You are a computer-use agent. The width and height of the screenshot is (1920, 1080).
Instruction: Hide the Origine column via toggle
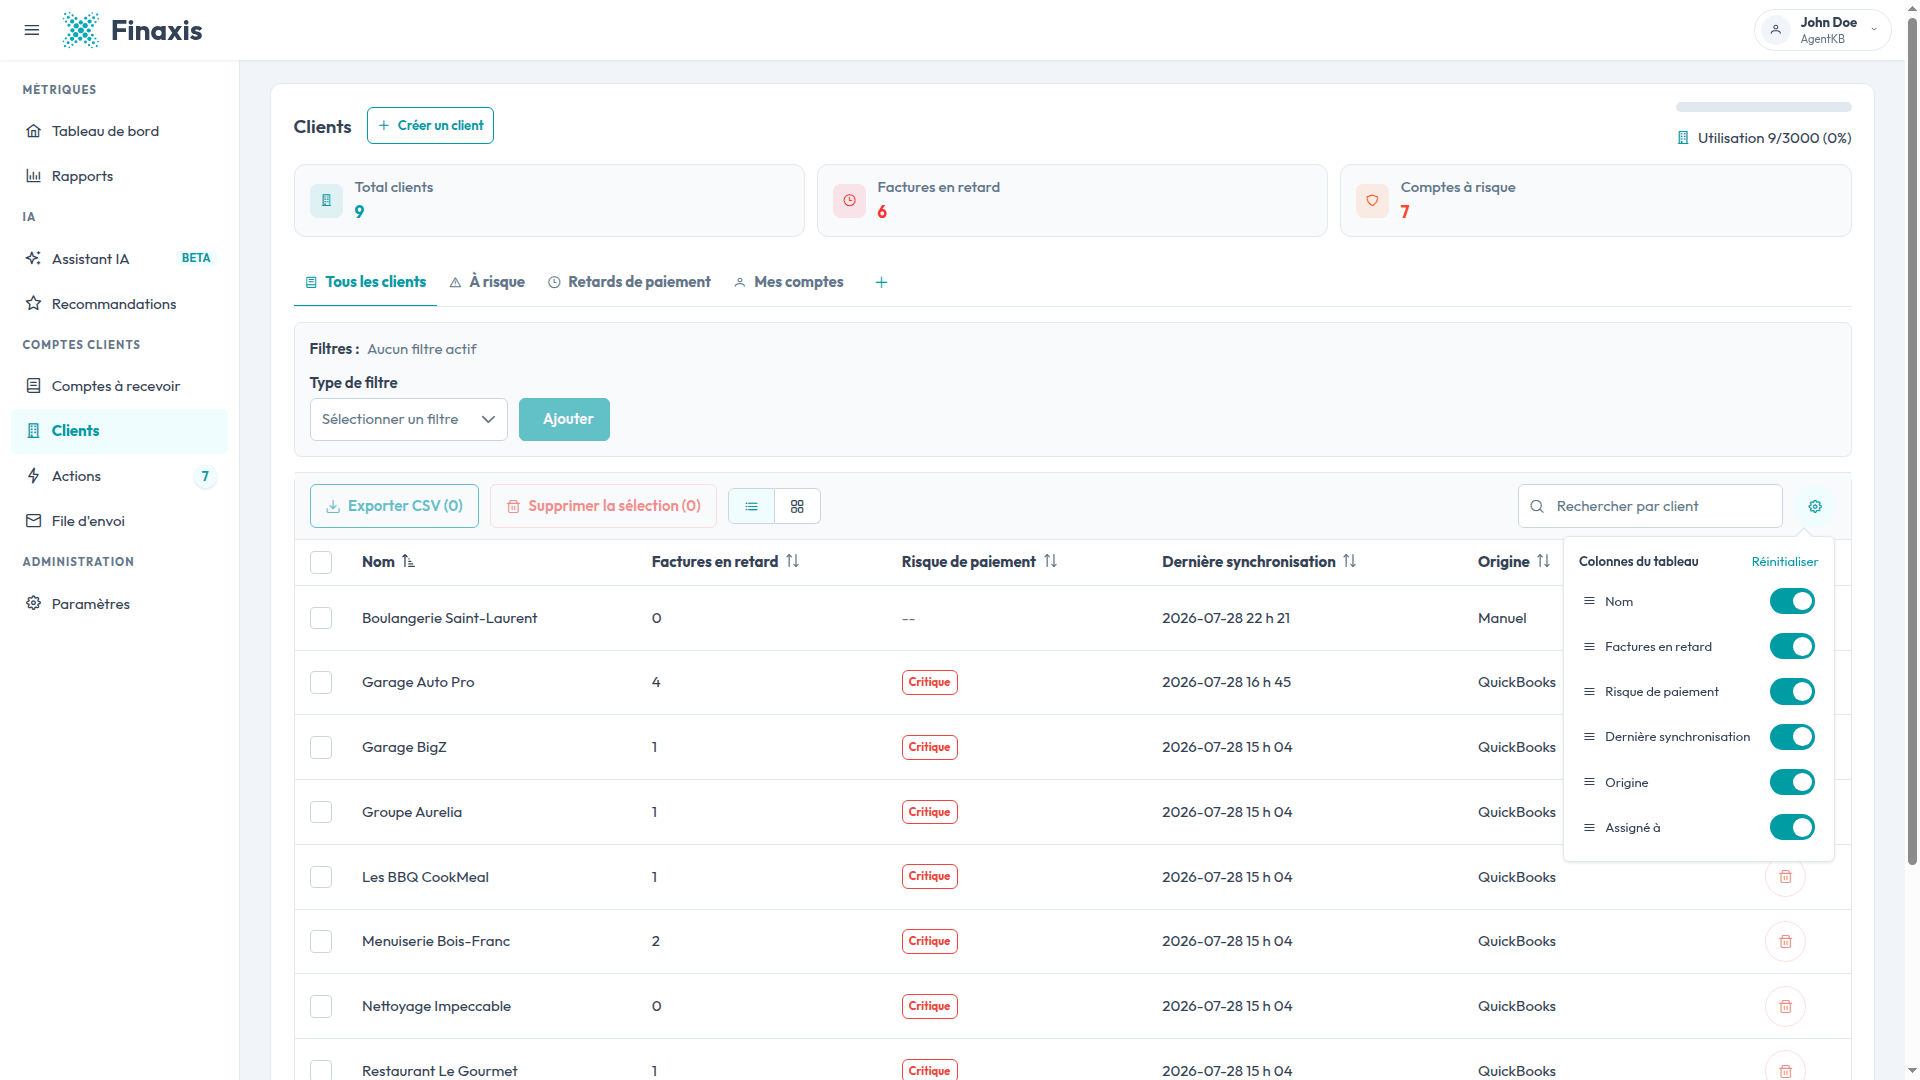[1792, 782]
